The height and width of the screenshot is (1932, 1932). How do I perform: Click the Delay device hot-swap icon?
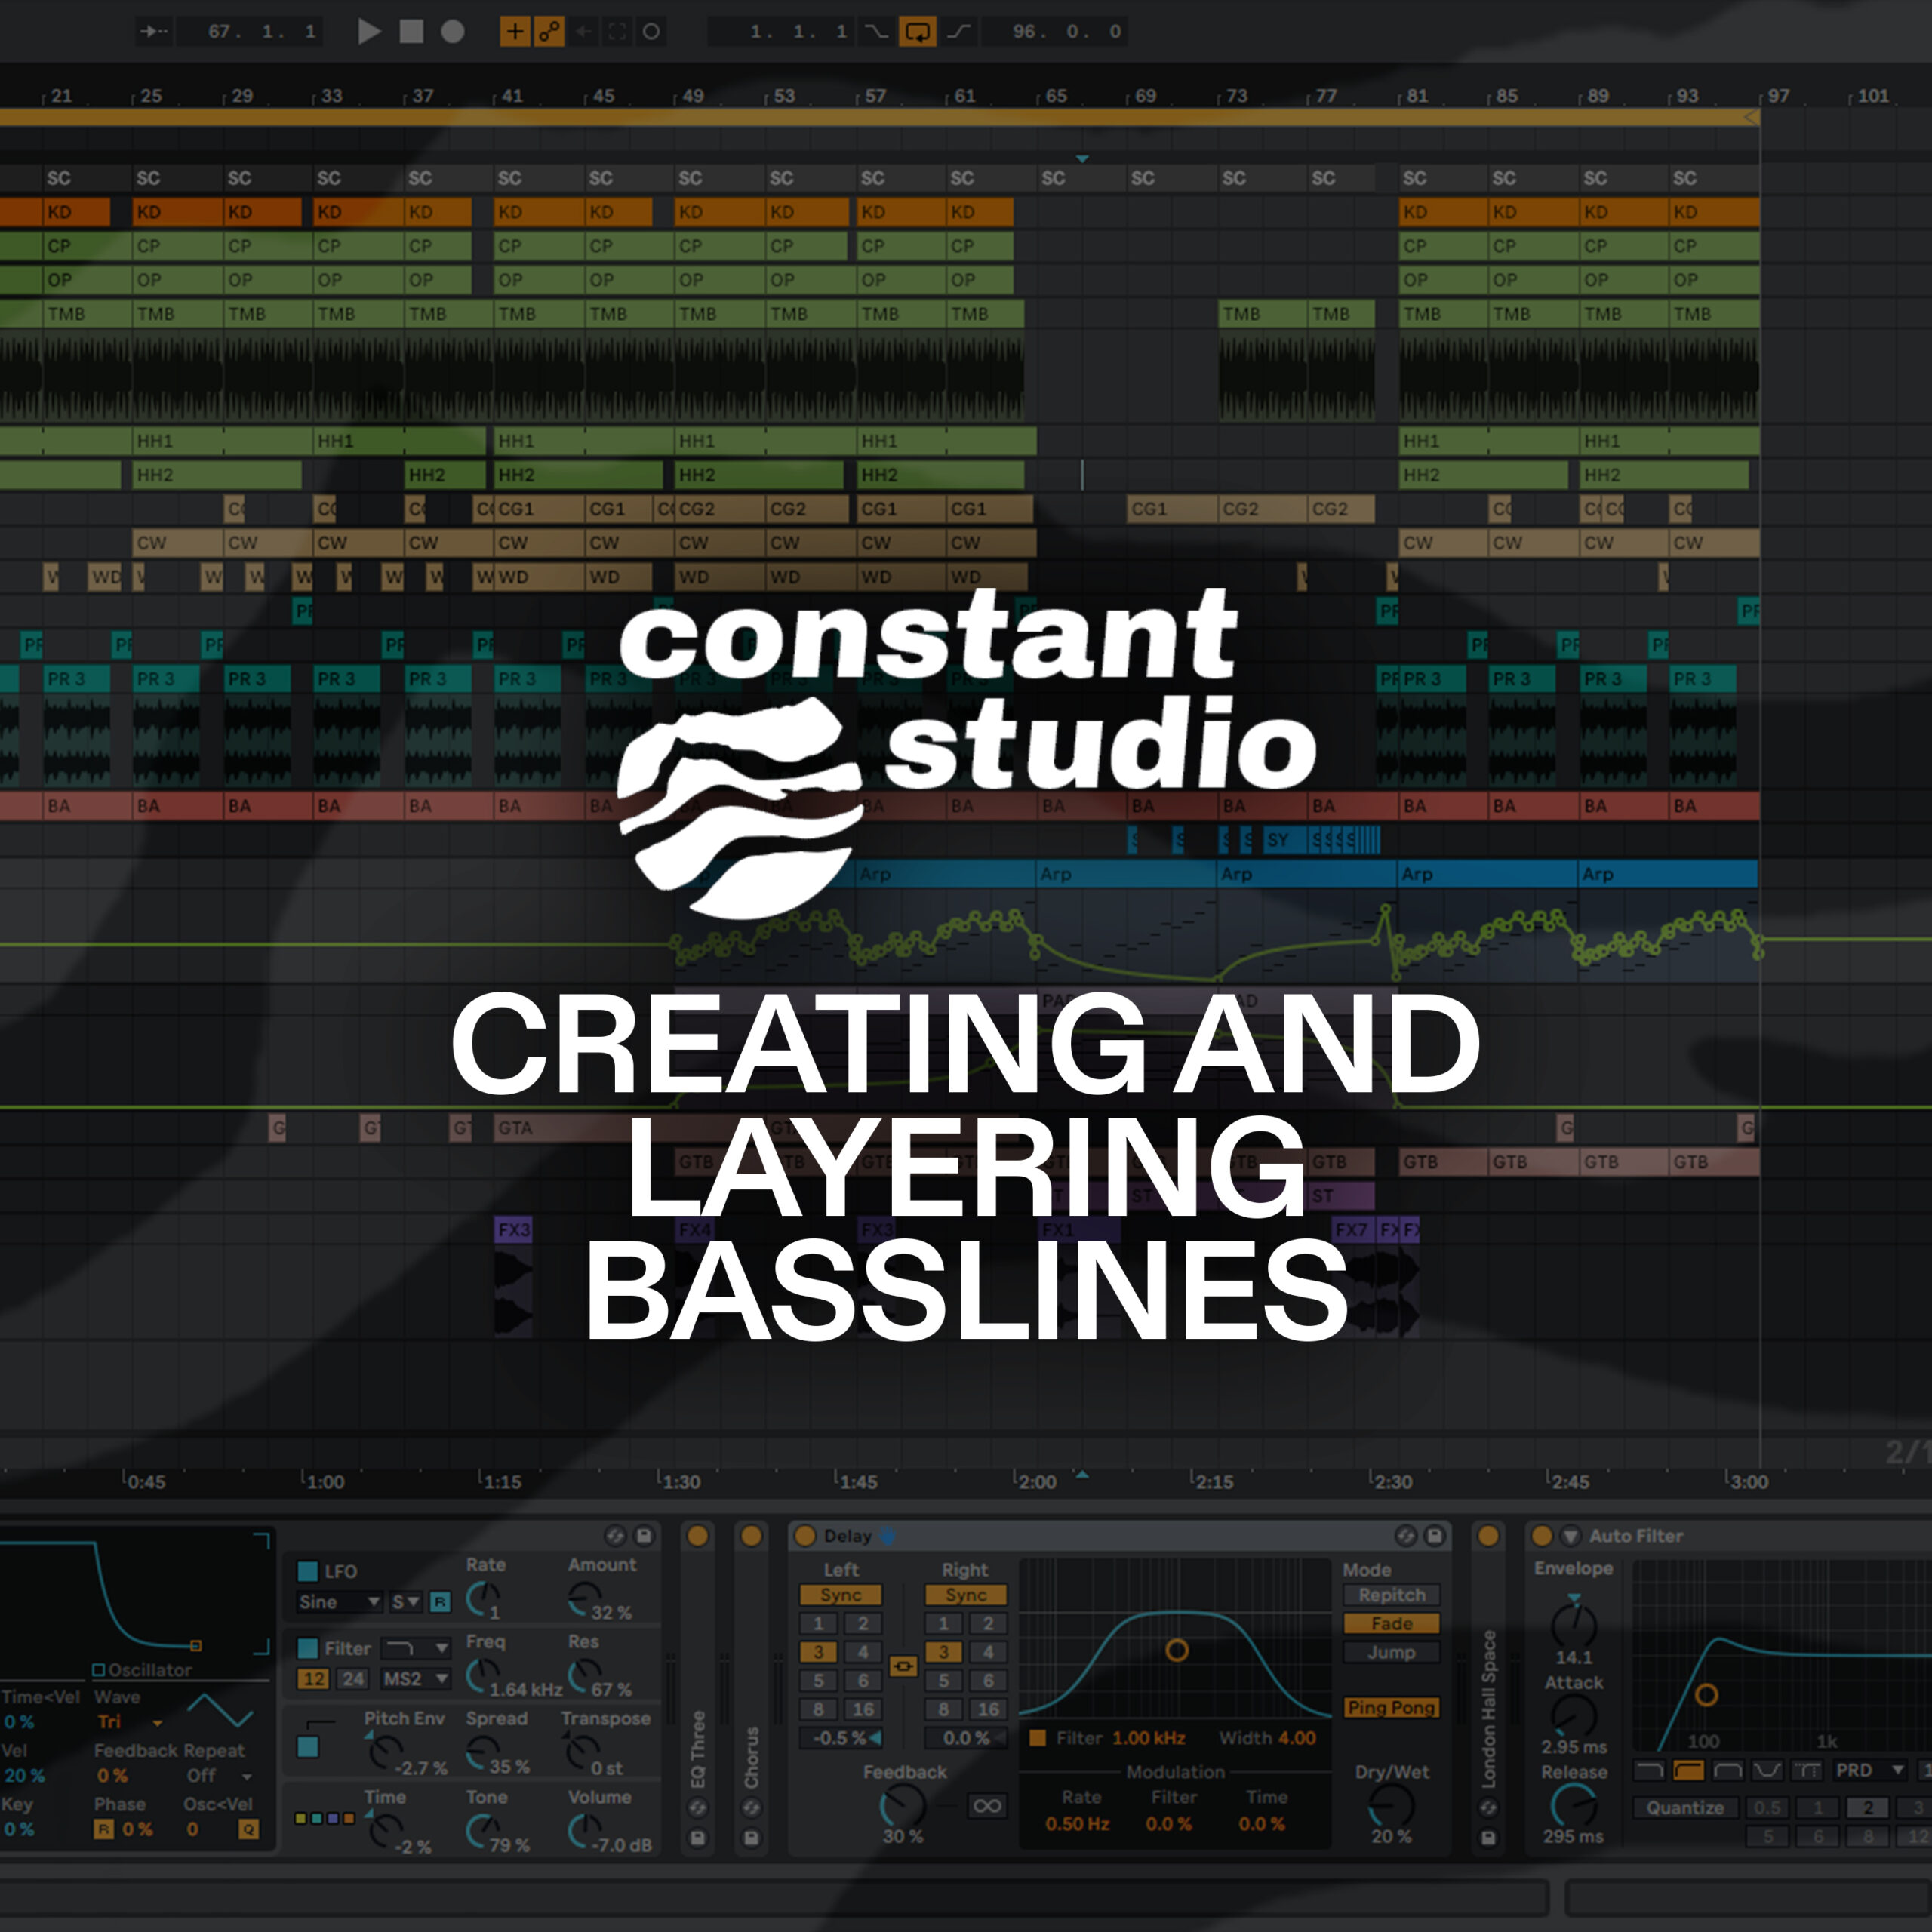point(1406,1535)
